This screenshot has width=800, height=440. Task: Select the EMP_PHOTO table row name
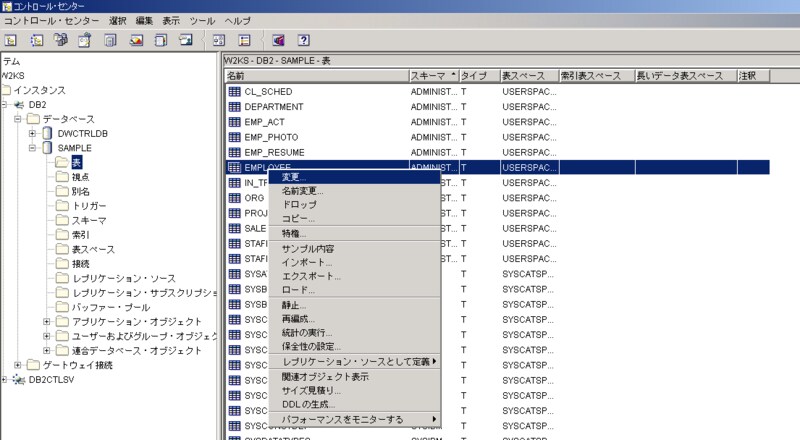pos(271,137)
